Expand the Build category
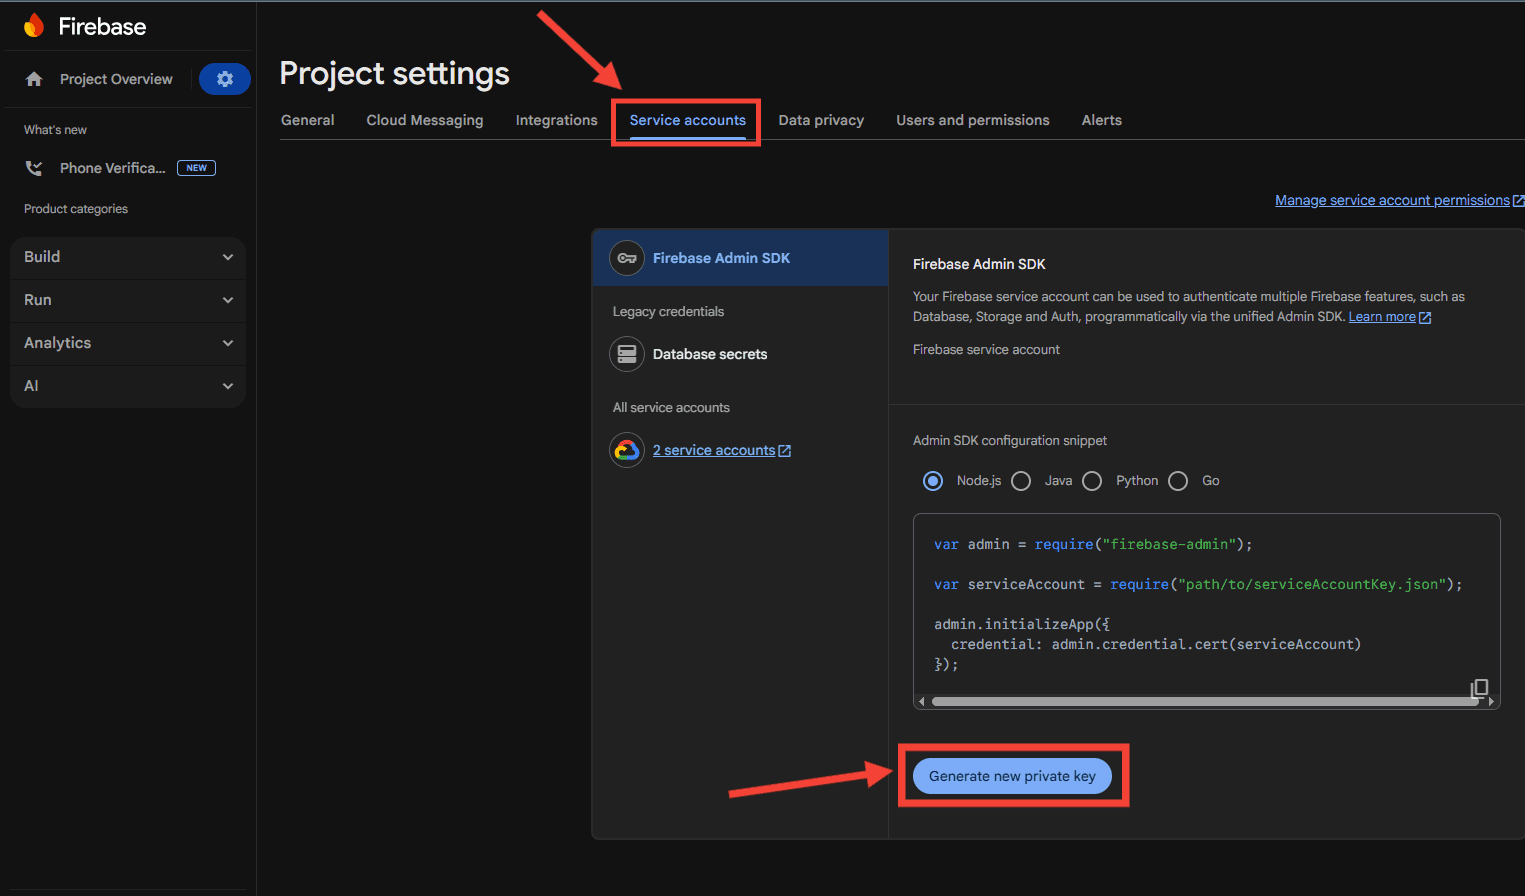The width and height of the screenshot is (1525, 896). [128, 257]
